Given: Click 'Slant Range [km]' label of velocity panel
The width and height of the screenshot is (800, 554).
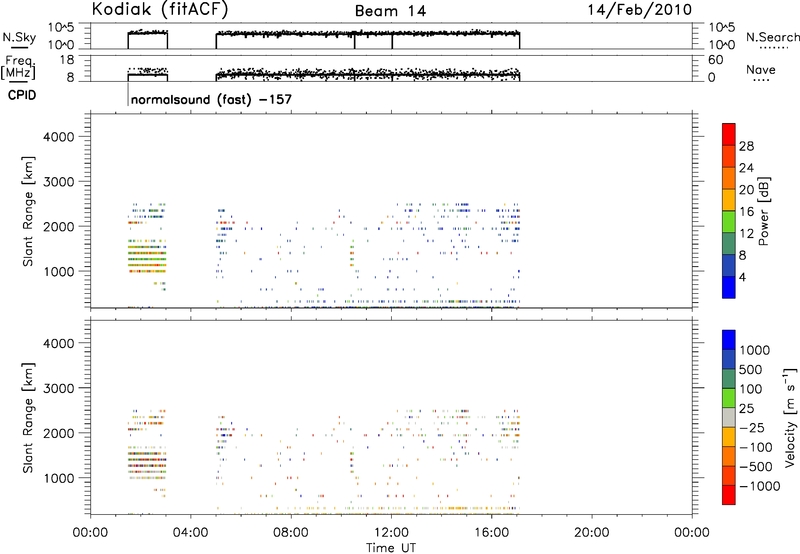Looking at the screenshot, I should click(28, 418).
